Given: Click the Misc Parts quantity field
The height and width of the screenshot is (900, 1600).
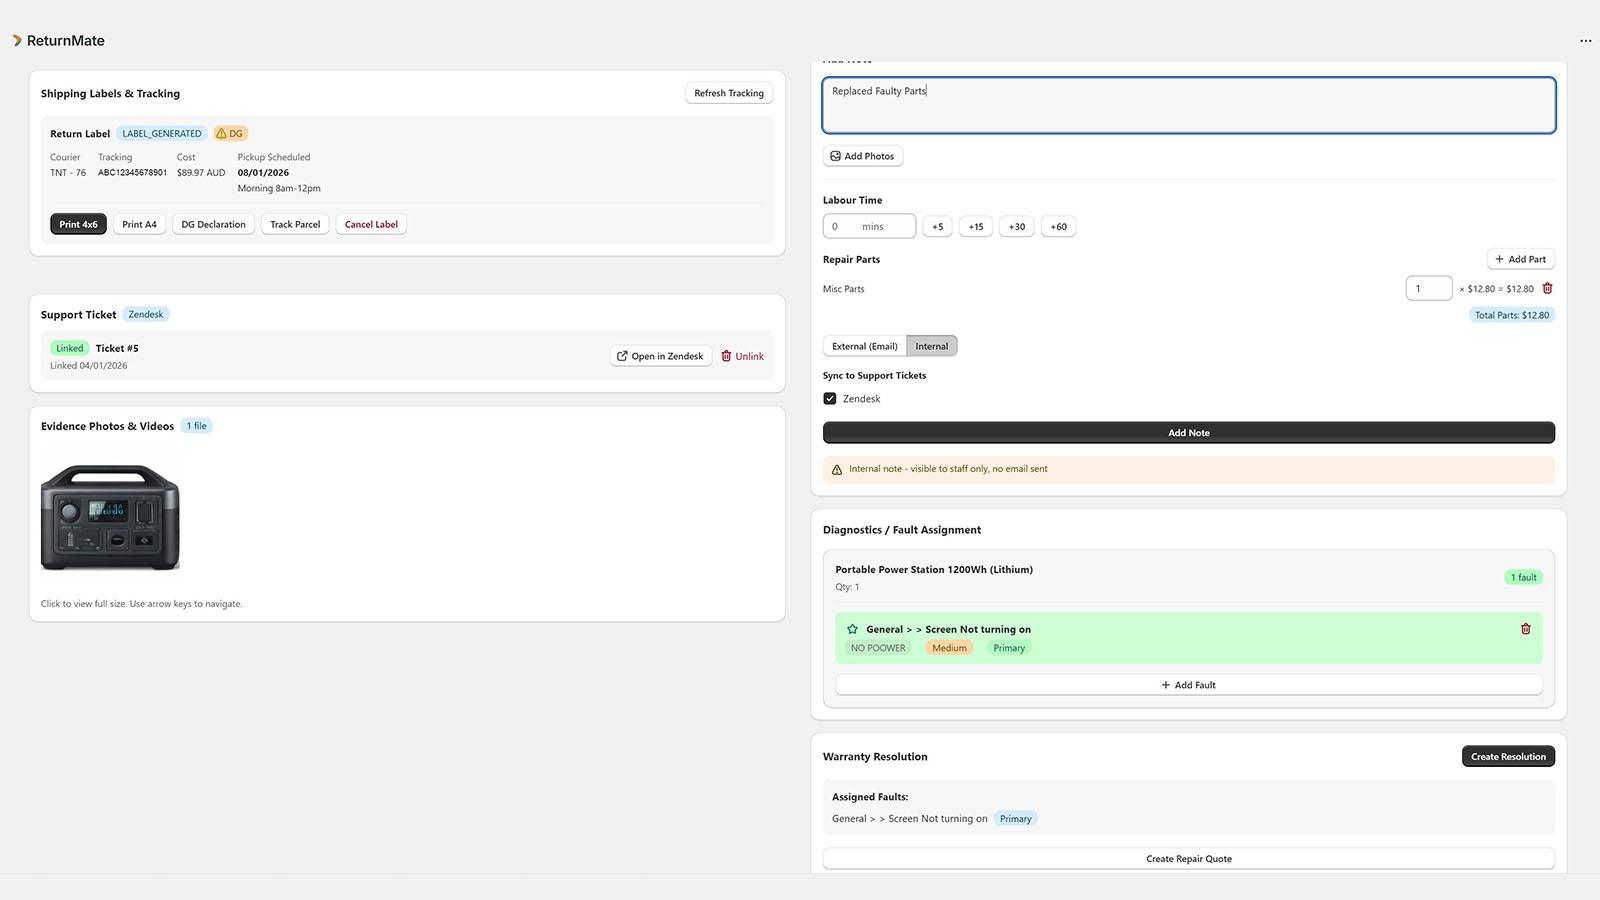Looking at the screenshot, I should pos(1428,288).
